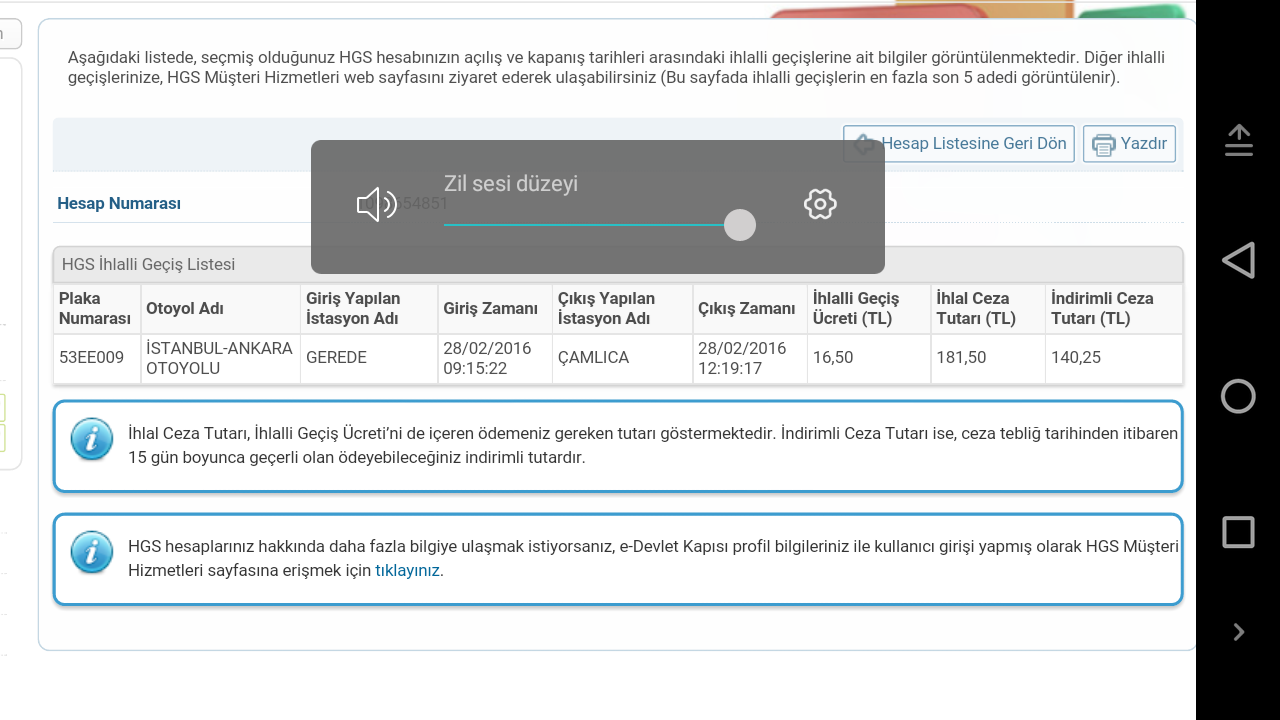The height and width of the screenshot is (720, 1280).
Task: Select plate number 53EE009 cell
Action: point(97,358)
